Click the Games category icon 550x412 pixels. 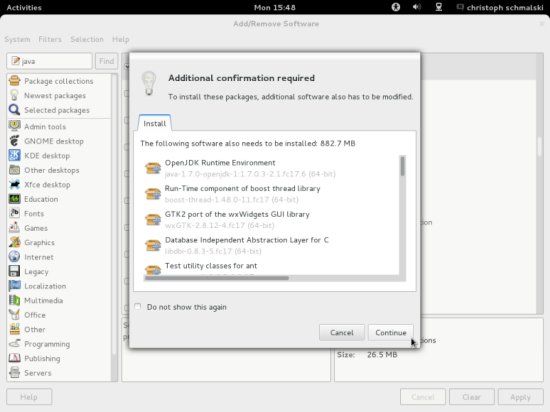(x=14, y=228)
